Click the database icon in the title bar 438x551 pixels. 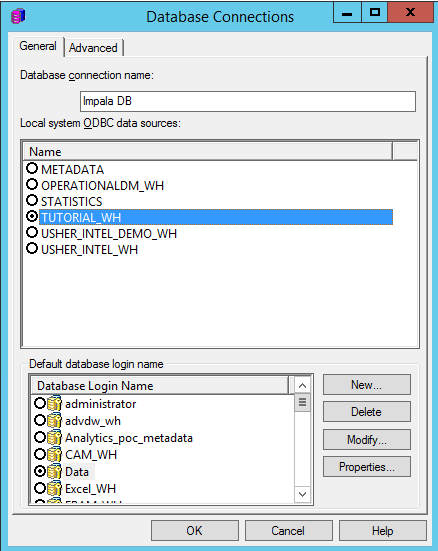click(x=18, y=16)
